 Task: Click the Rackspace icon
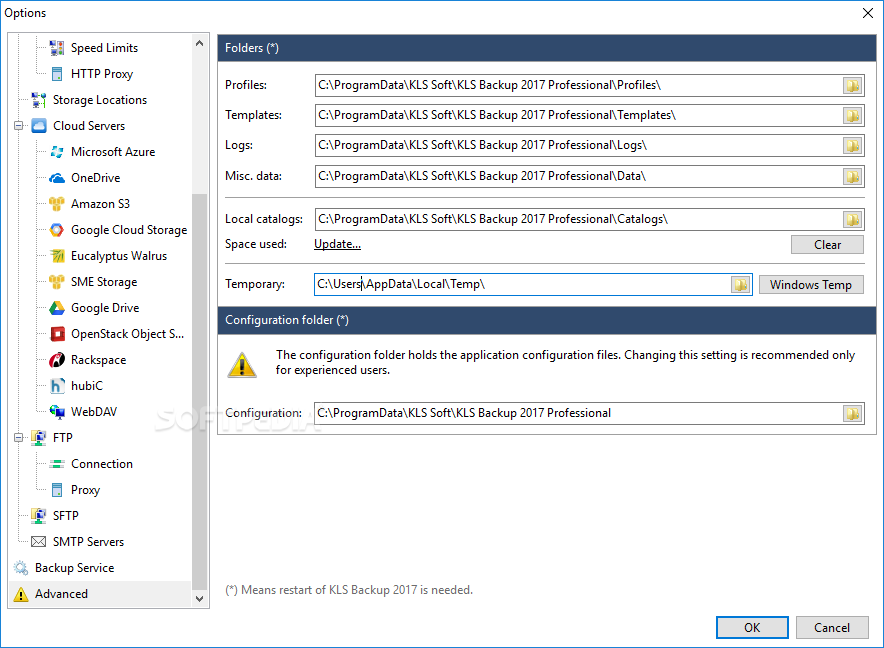point(57,360)
